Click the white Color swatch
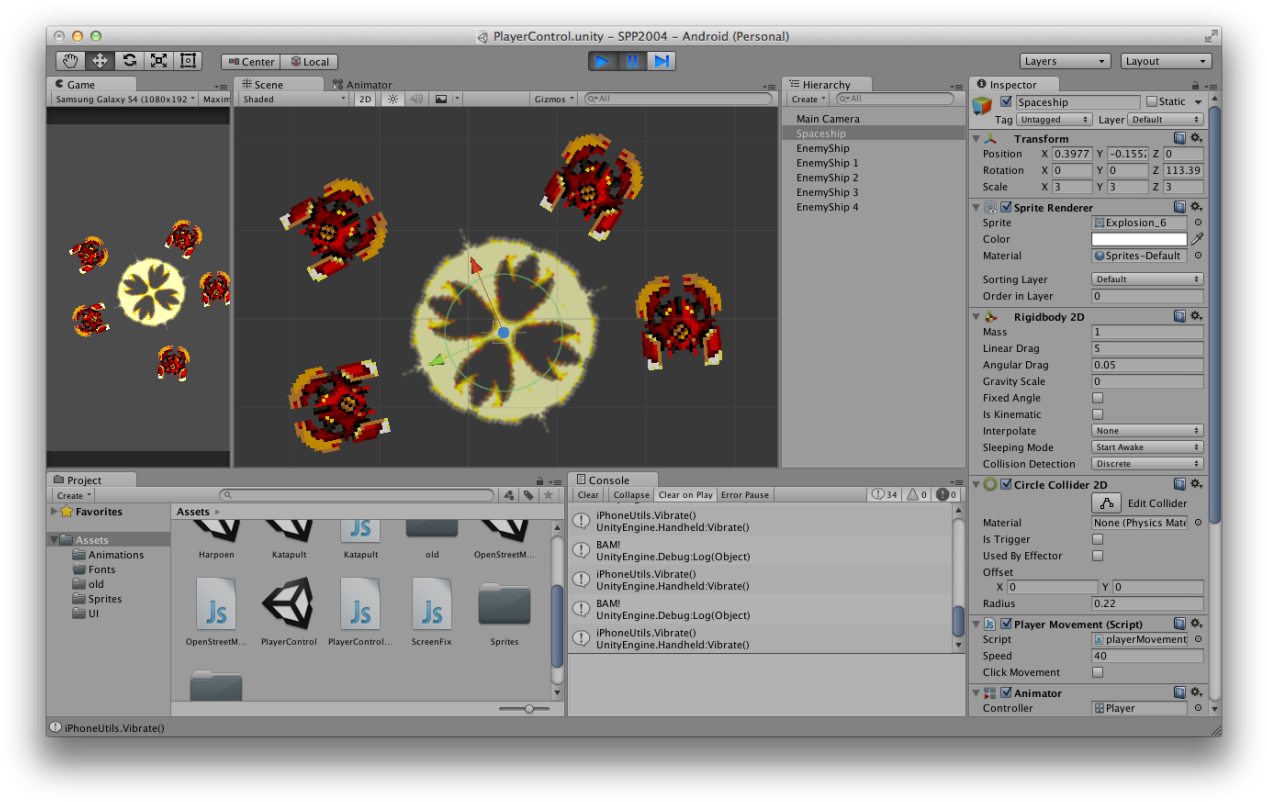The image size is (1267, 802). 1139,239
